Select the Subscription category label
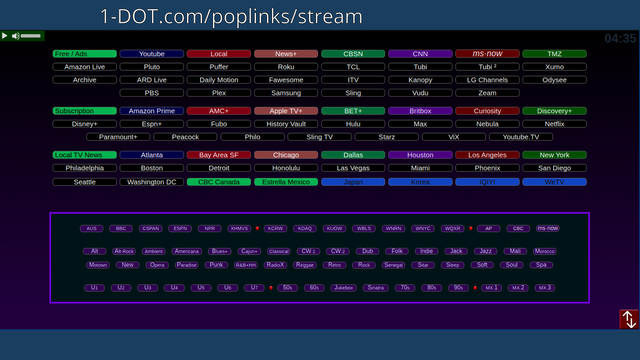This screenshot has height=360, width=640. (x=84, y=111)
